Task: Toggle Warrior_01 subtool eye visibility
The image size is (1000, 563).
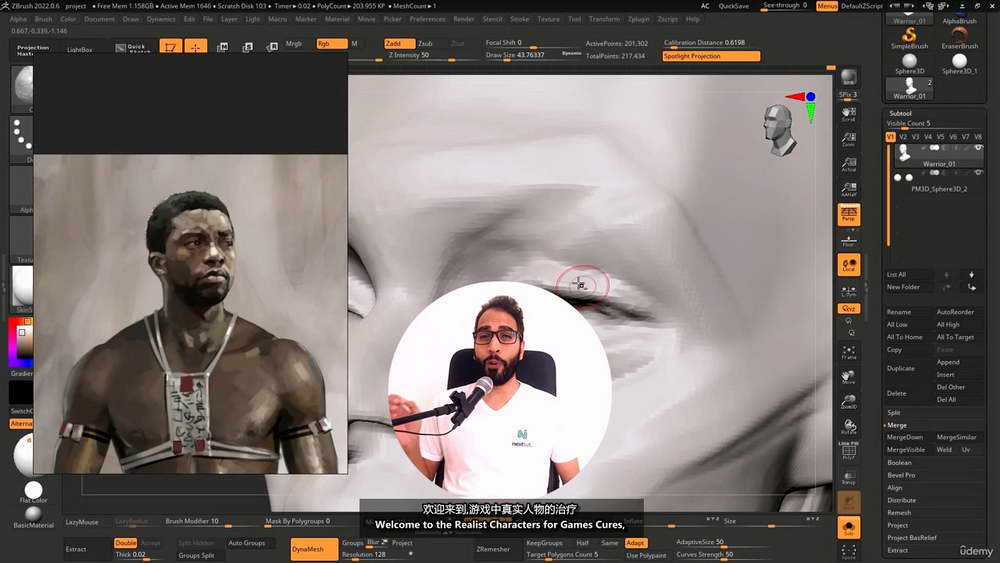Action: 978,148
